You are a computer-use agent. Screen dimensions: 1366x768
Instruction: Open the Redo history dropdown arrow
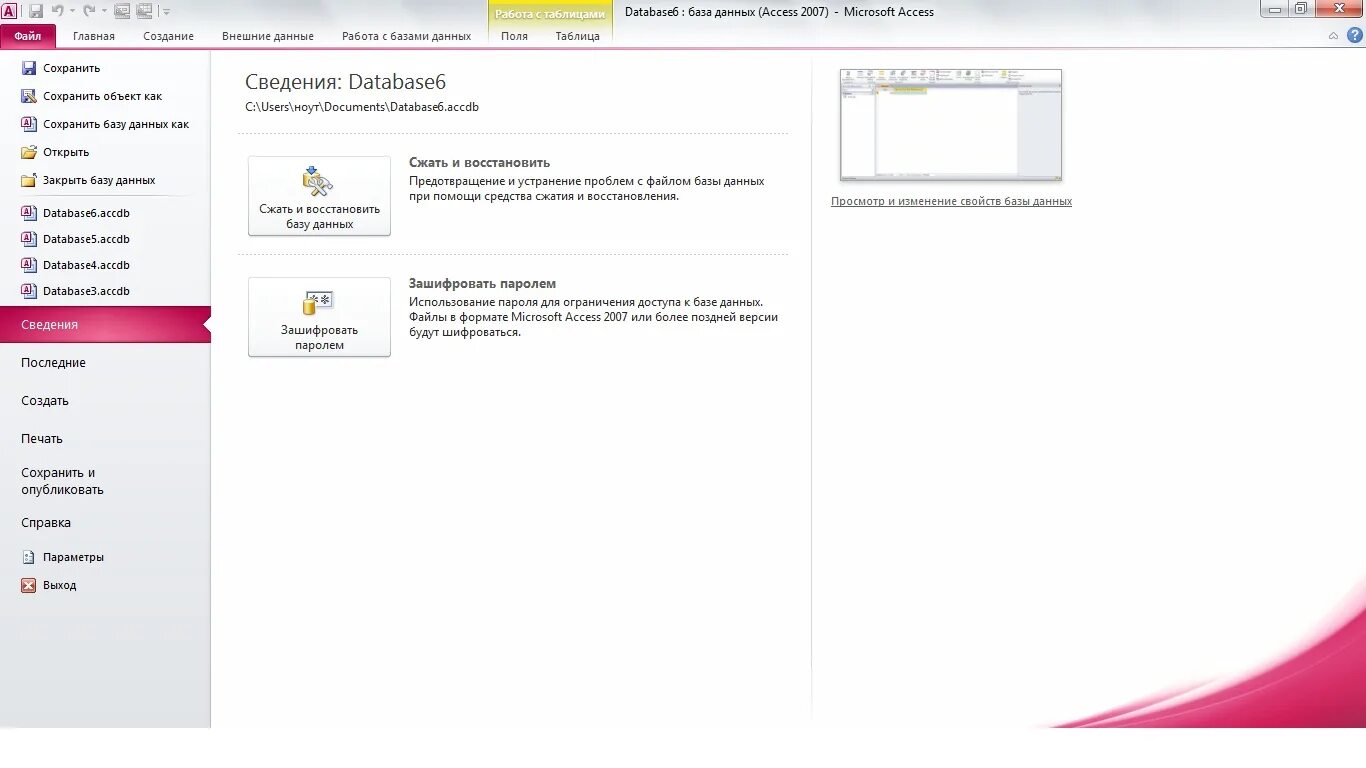(104, 12)
